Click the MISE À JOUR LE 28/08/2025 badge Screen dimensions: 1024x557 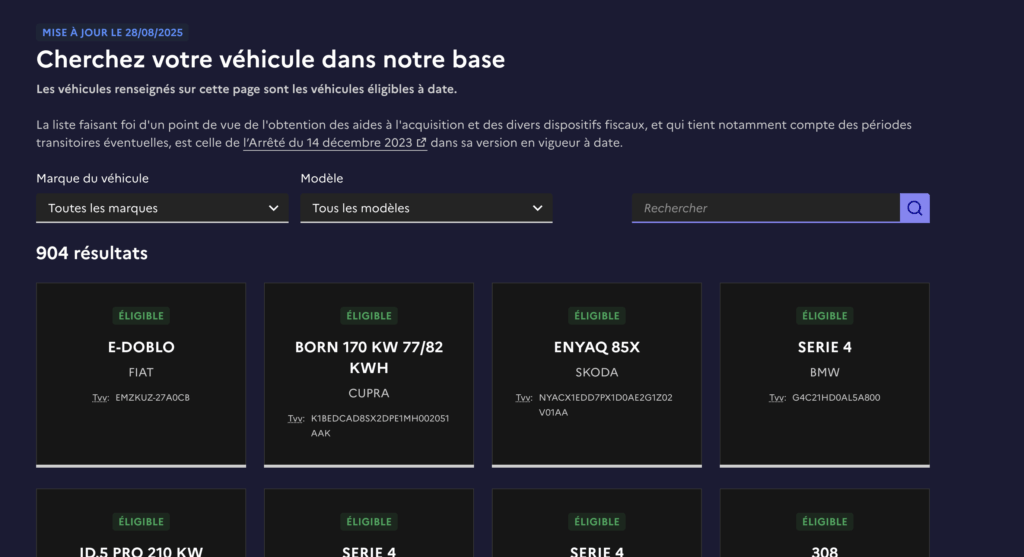pos(112,32)
